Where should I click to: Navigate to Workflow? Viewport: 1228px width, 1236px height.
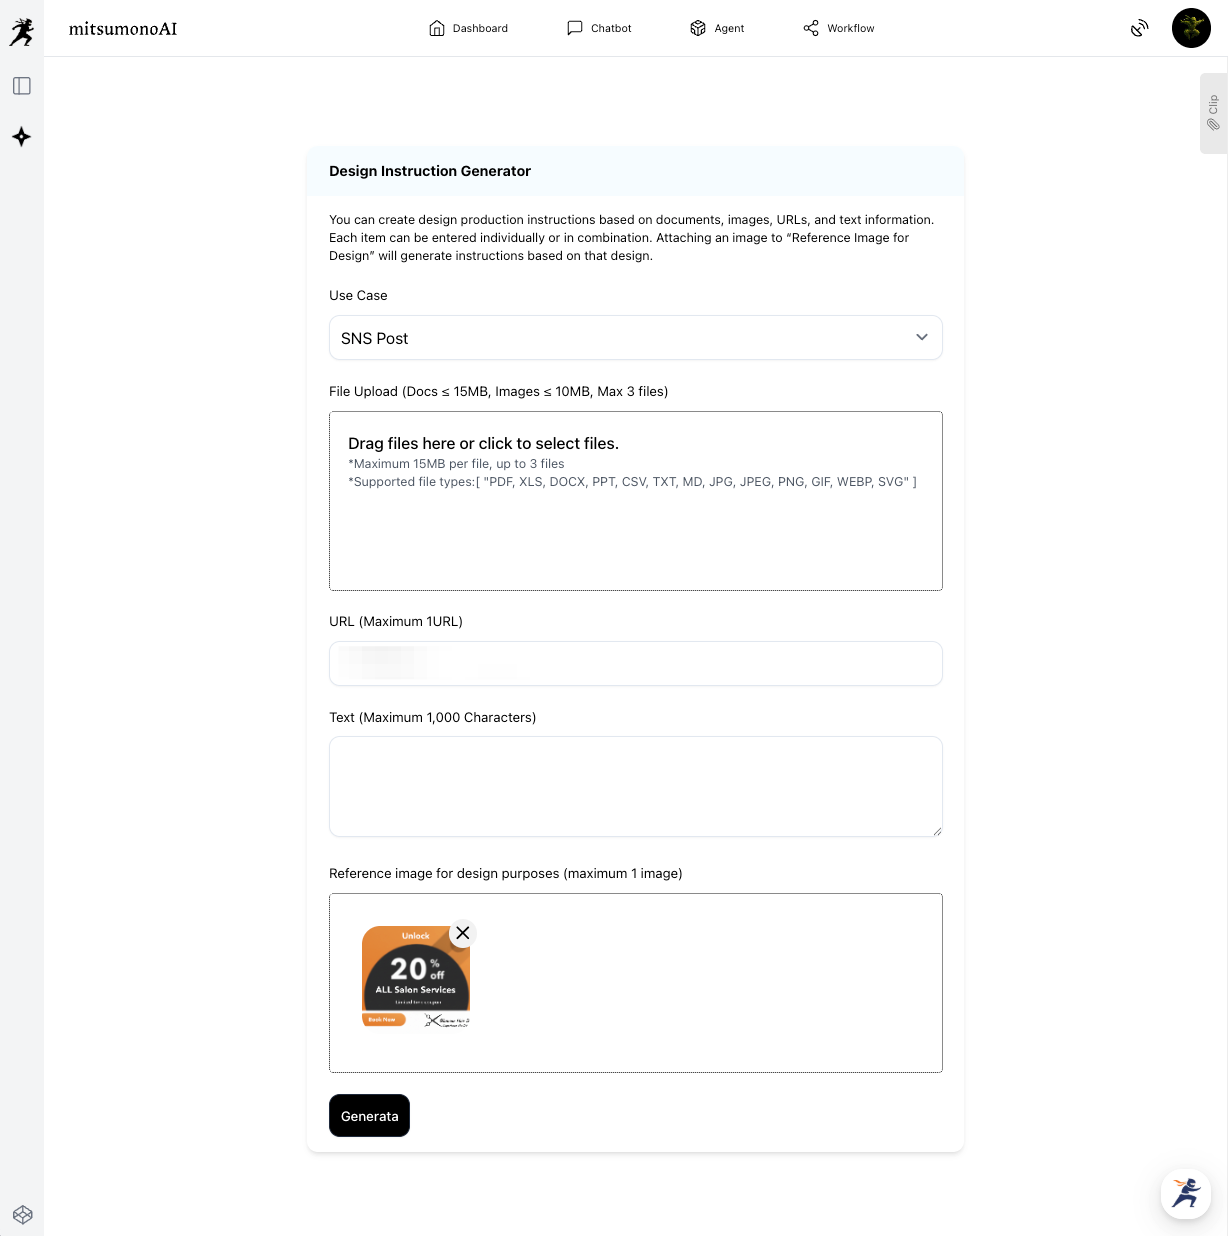click(x=838, y=28)
